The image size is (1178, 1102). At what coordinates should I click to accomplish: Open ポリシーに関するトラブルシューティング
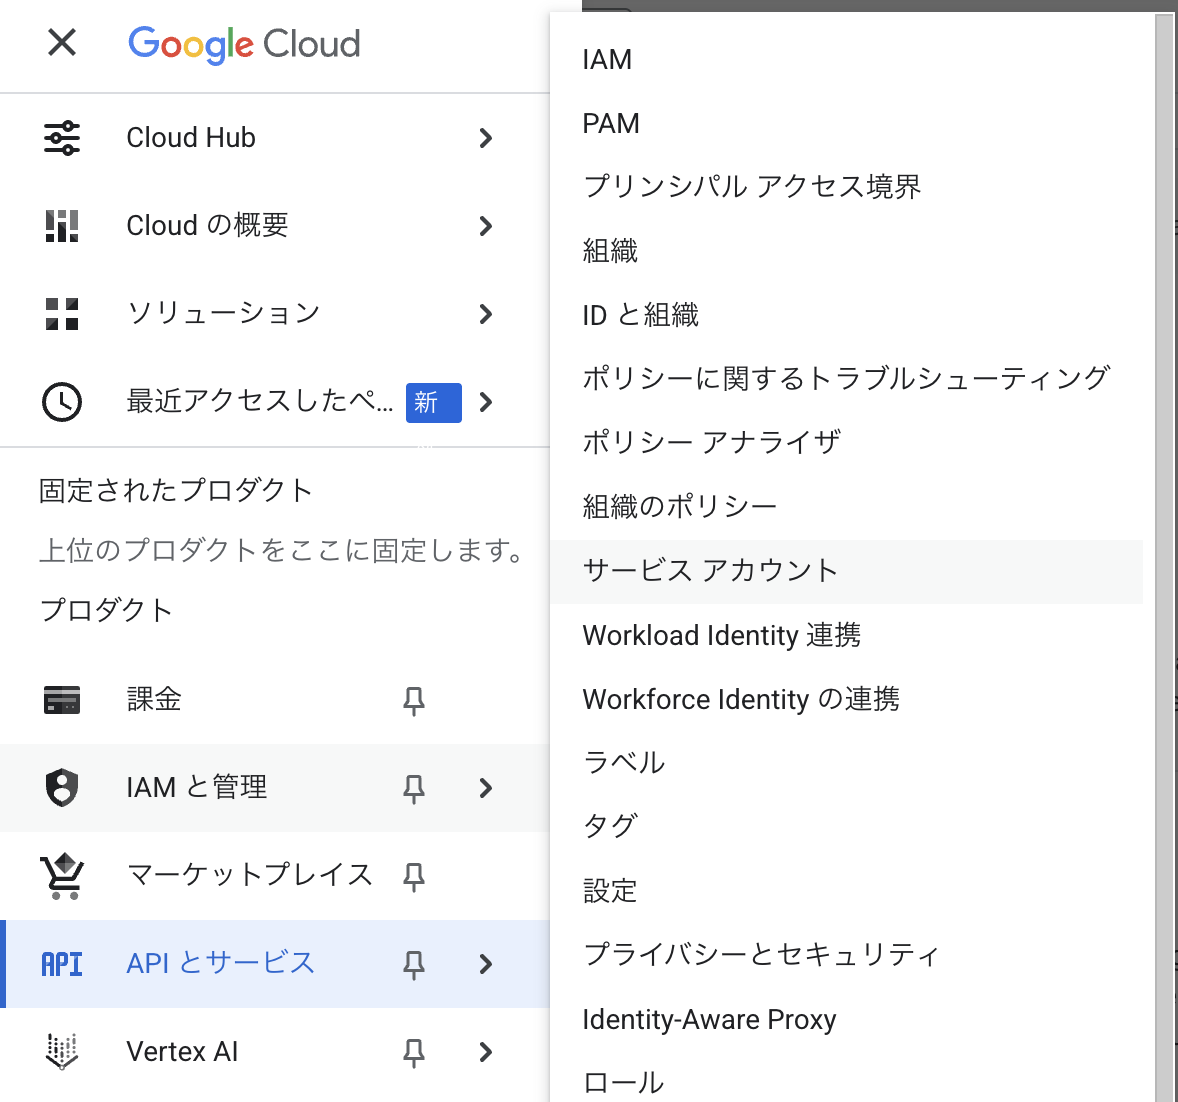tap(847, 379)
